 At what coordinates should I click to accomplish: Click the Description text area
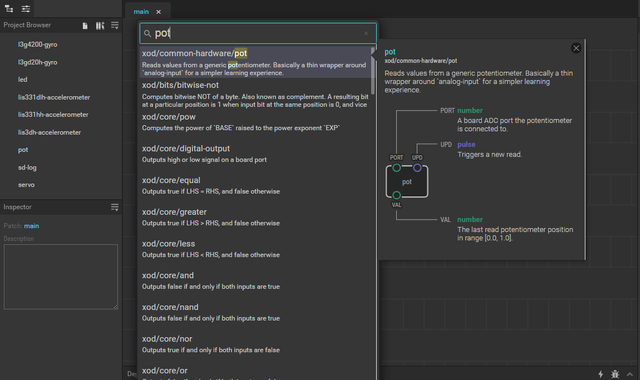pos(61,277)
